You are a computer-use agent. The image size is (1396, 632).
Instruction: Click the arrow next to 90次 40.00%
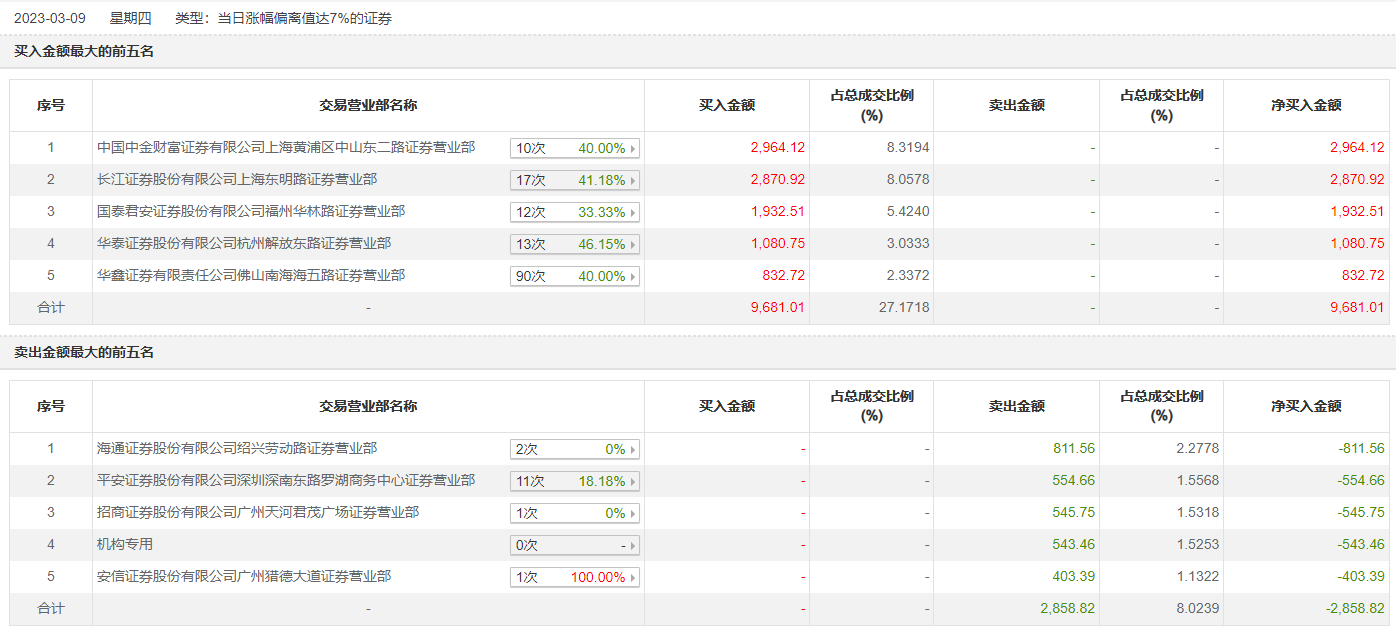(633, 277)
